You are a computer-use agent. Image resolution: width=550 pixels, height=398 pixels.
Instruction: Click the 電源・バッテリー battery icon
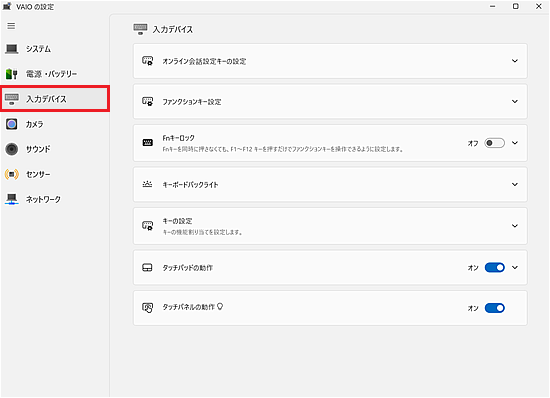coord(12,74)
